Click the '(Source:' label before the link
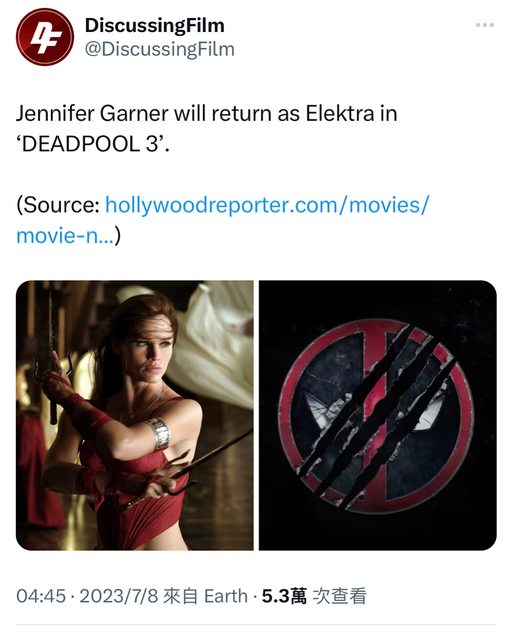The height and width of the screenshot is (640, 513). [x=58, y=204]
